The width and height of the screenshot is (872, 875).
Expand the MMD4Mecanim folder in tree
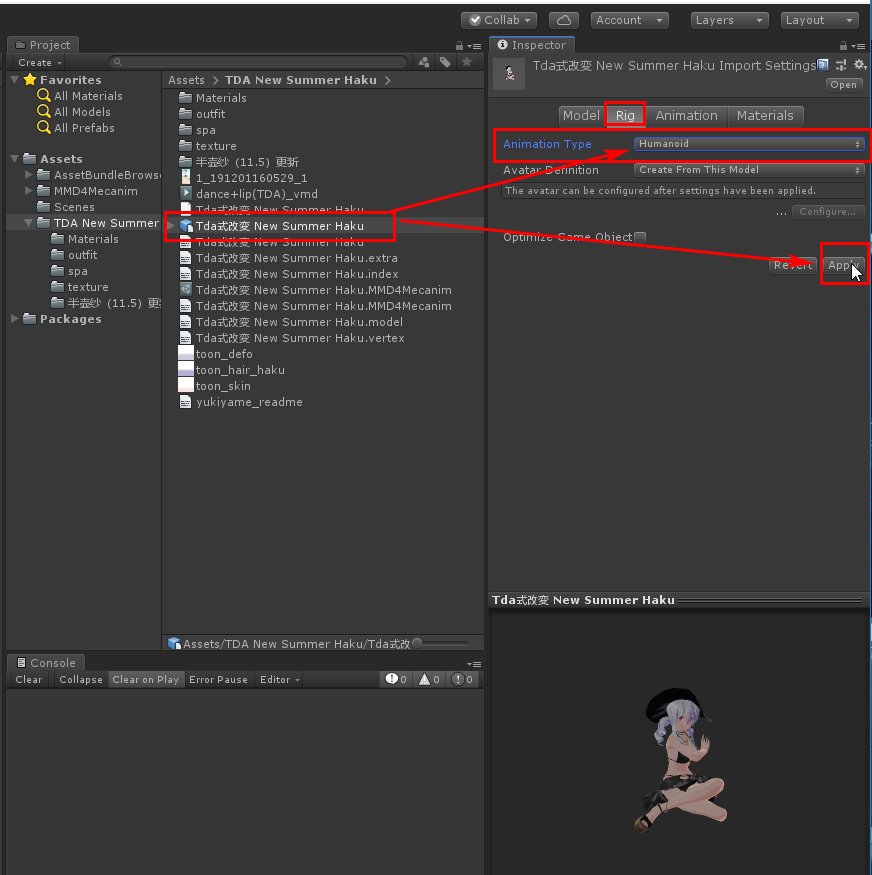28,191
